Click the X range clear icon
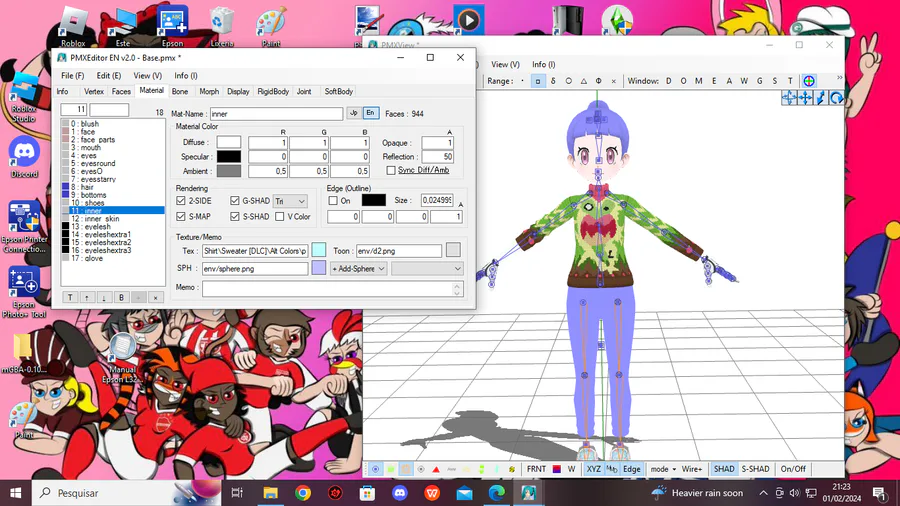This screenshot has height=506, width=900. coord(613,81)
